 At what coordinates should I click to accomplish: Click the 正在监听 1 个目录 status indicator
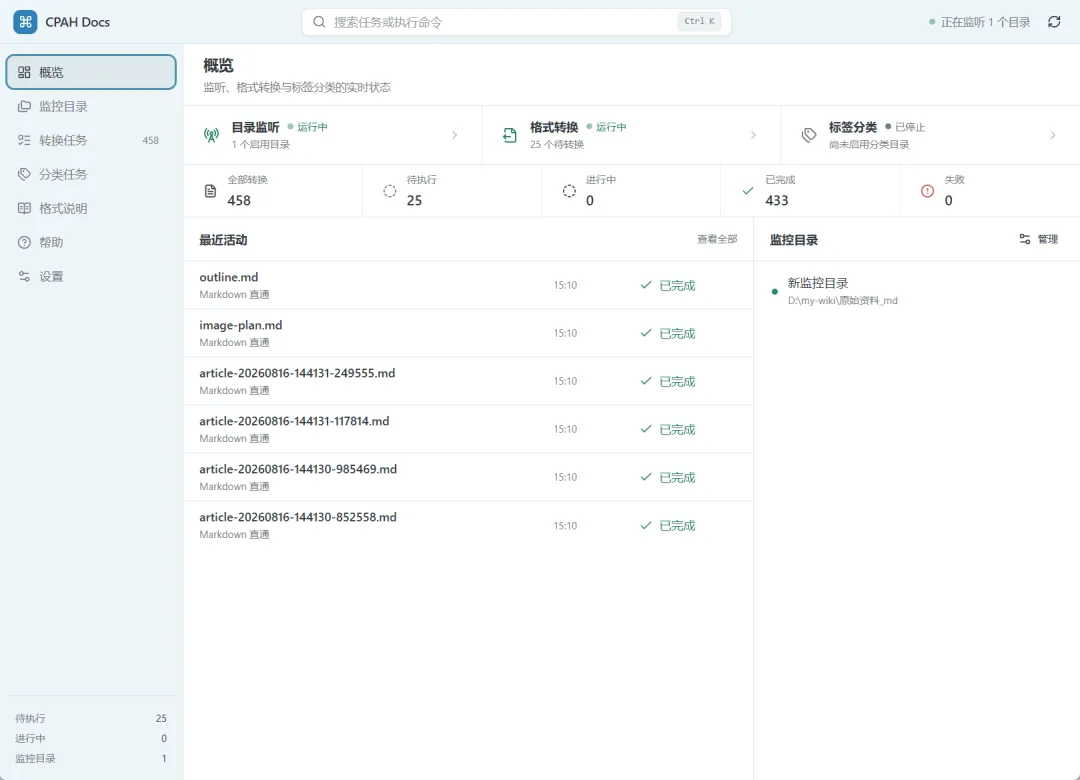coord(979,22)
